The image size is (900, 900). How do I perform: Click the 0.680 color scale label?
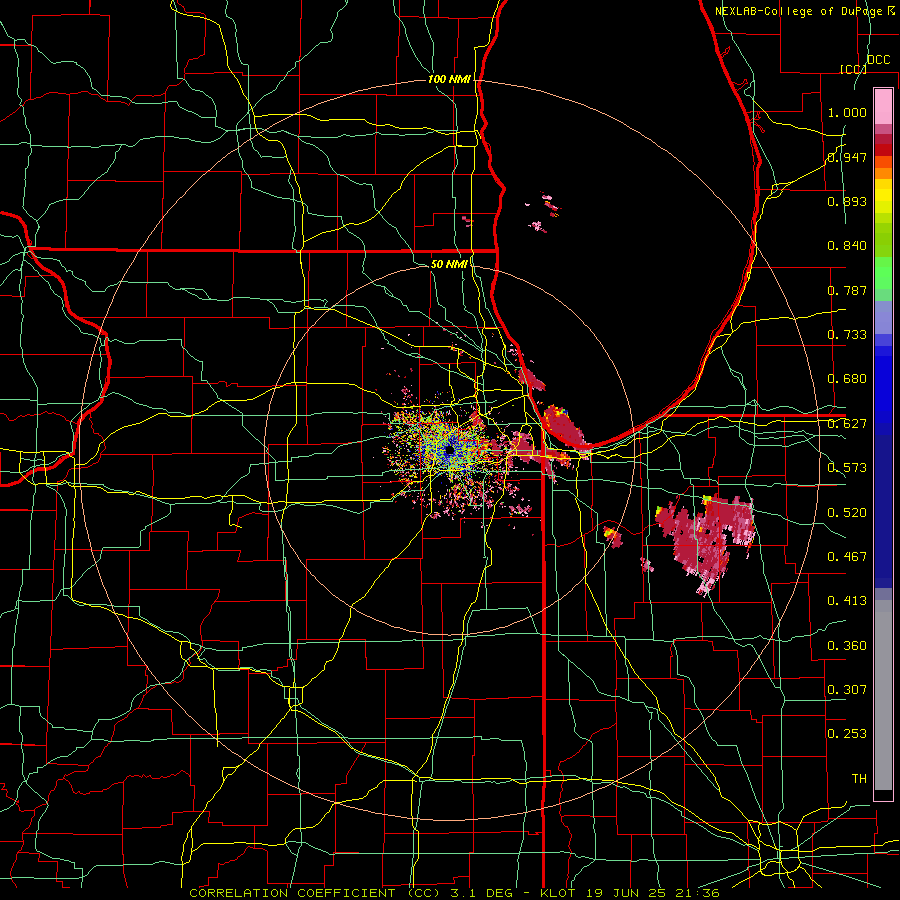pos(847,379)
